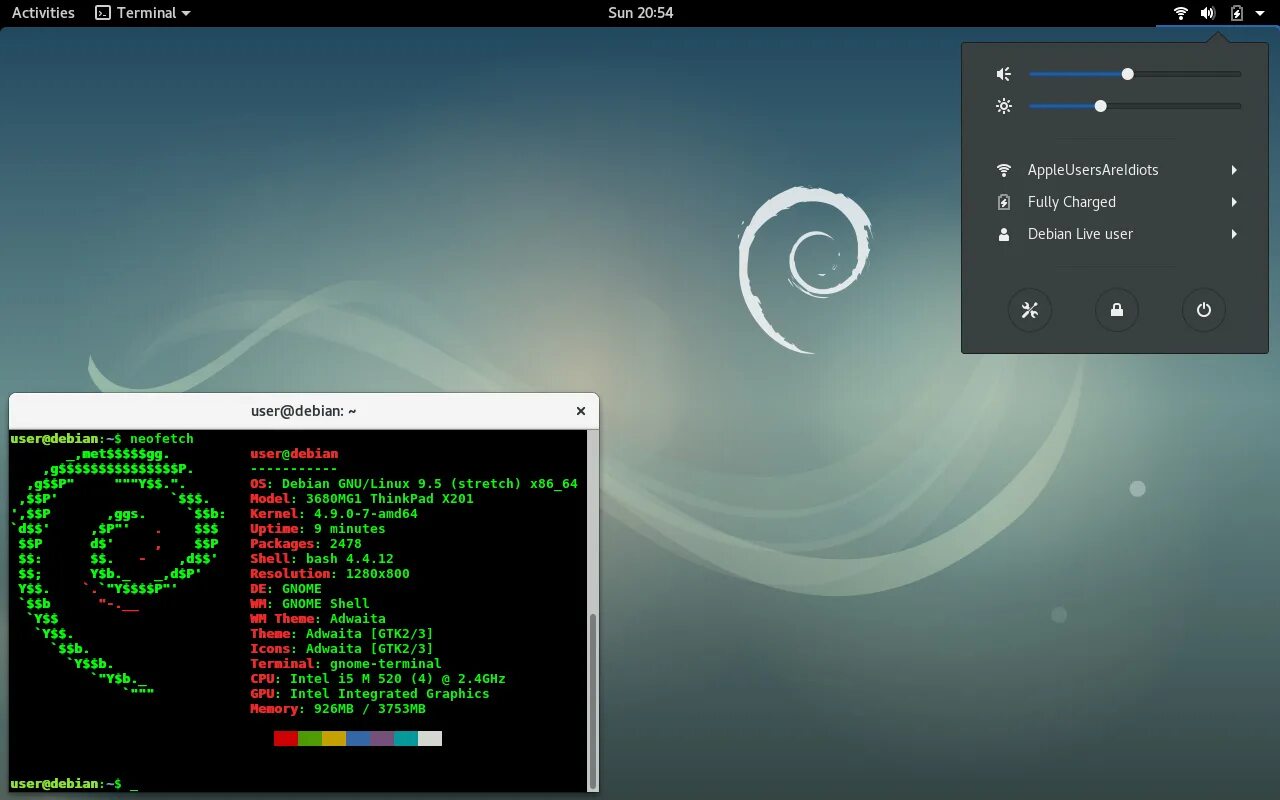The height and width of the screenshot is (800, 1280).
Task: Click the Model line 3680MG1 ThinkPad X201
Action: [362, 499]
